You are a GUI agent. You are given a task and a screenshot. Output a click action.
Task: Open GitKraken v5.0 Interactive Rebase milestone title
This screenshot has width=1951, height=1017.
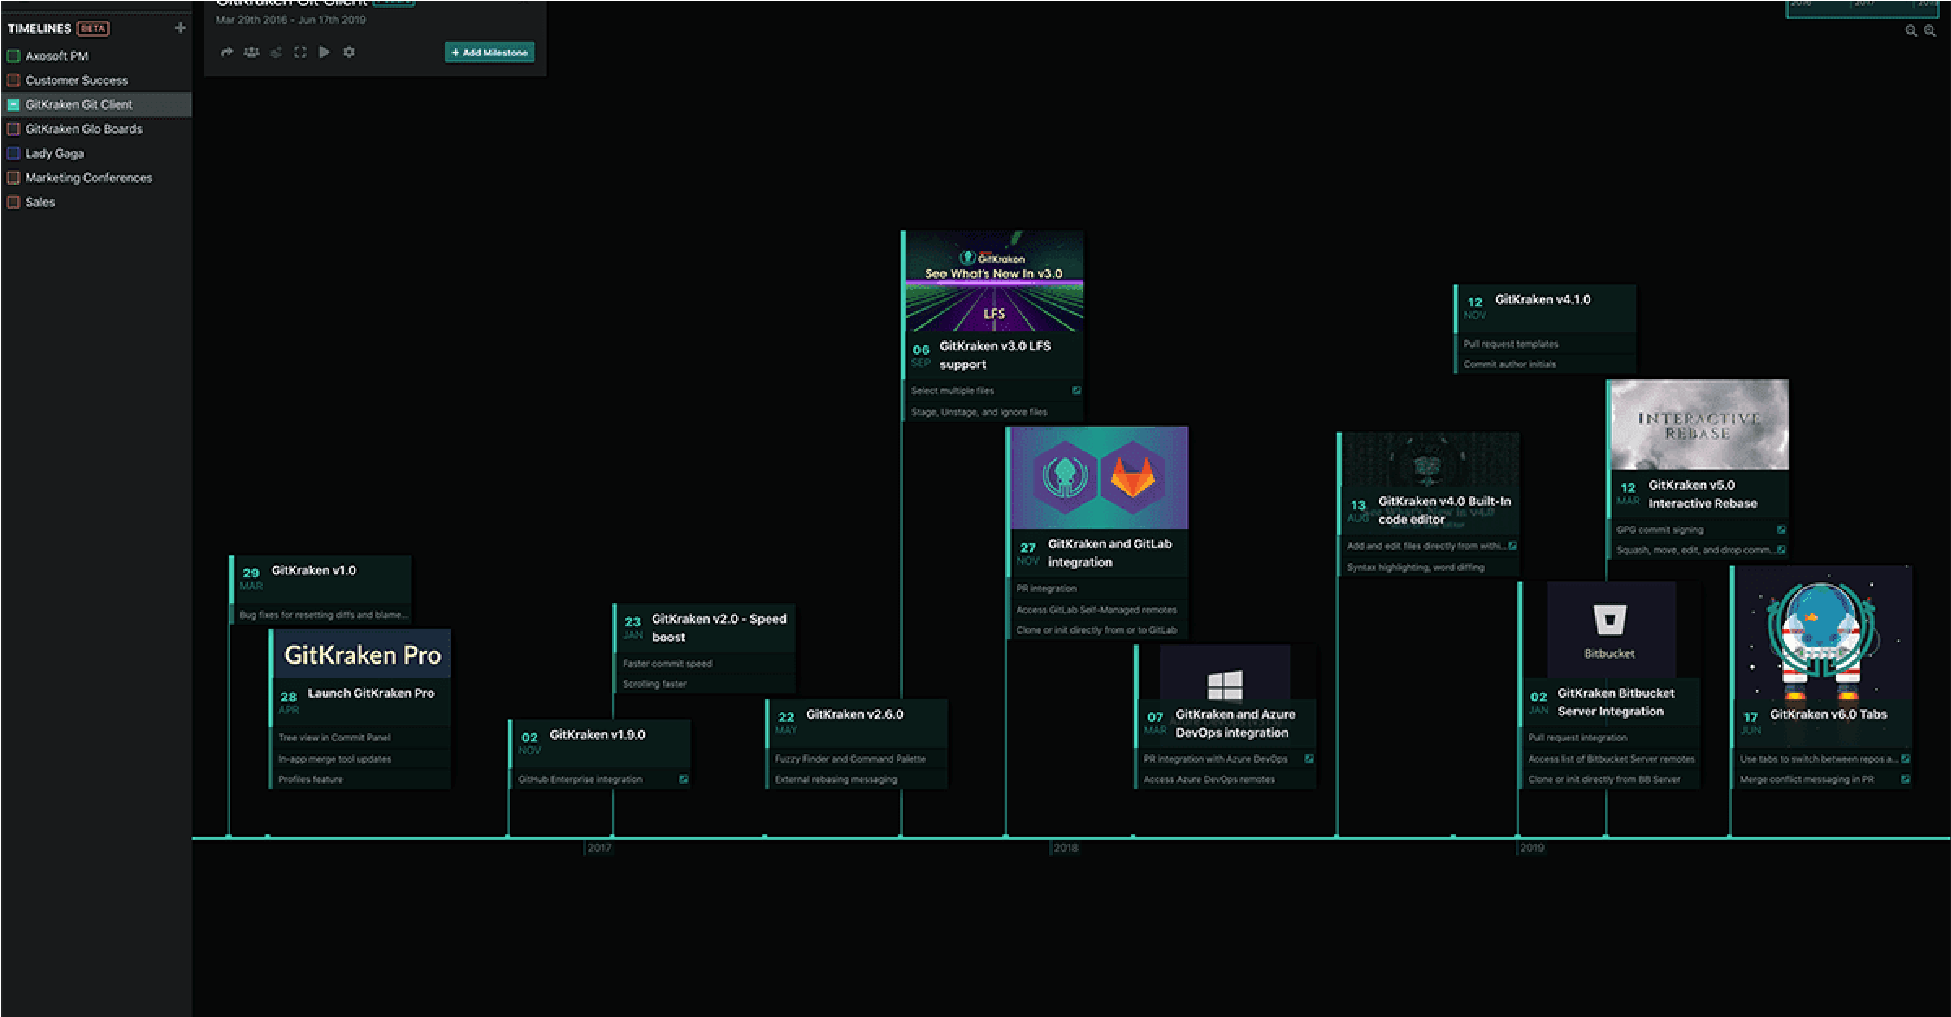(x=1703, y=494)
